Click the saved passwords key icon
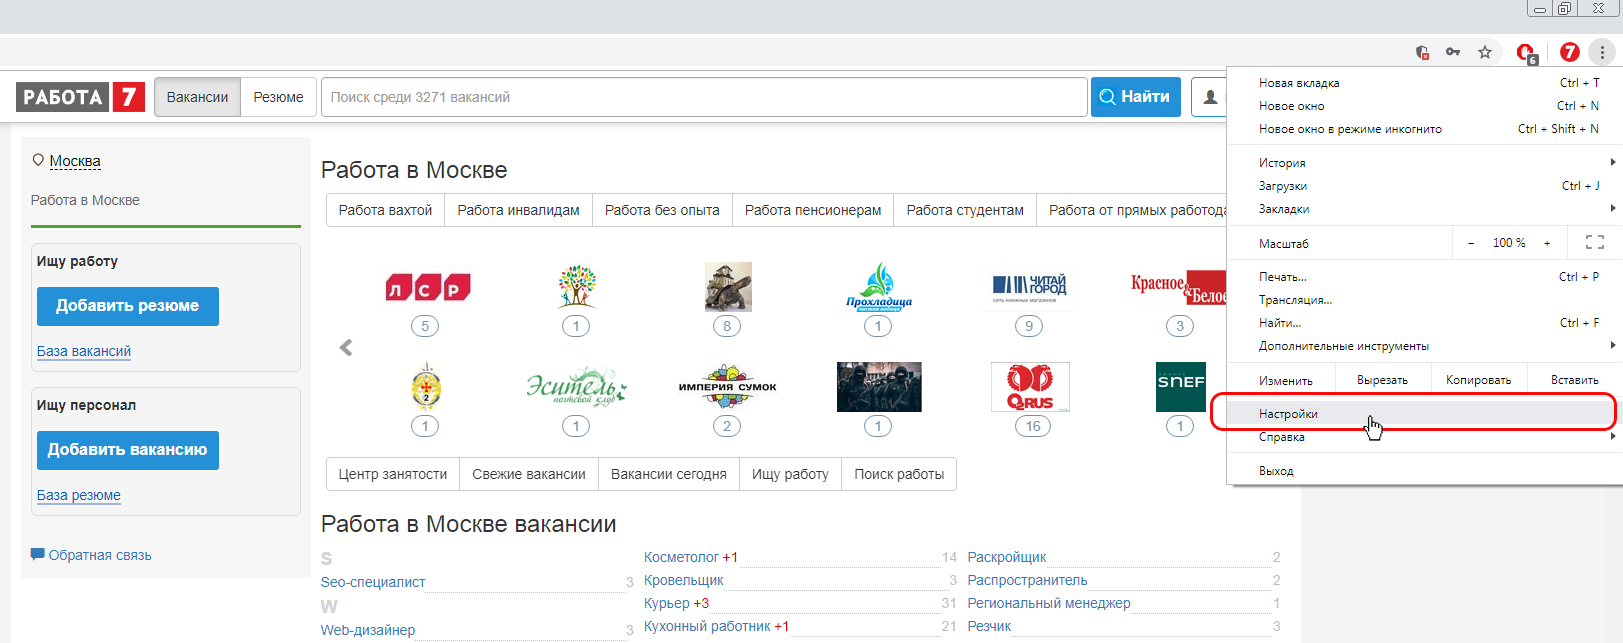Screen dimensions: 1623x643 pyautogui.click(x=1453, y=52)
